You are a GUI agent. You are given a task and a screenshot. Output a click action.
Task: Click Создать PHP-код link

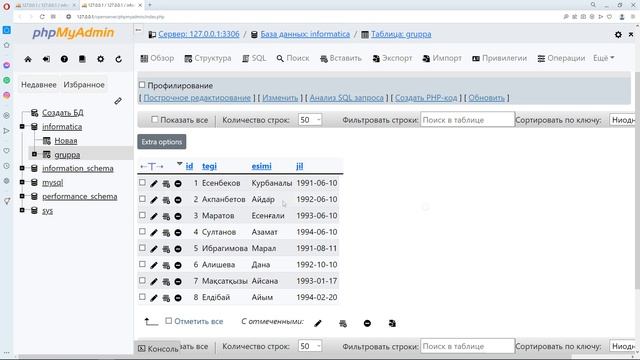(x=426, y=98)
